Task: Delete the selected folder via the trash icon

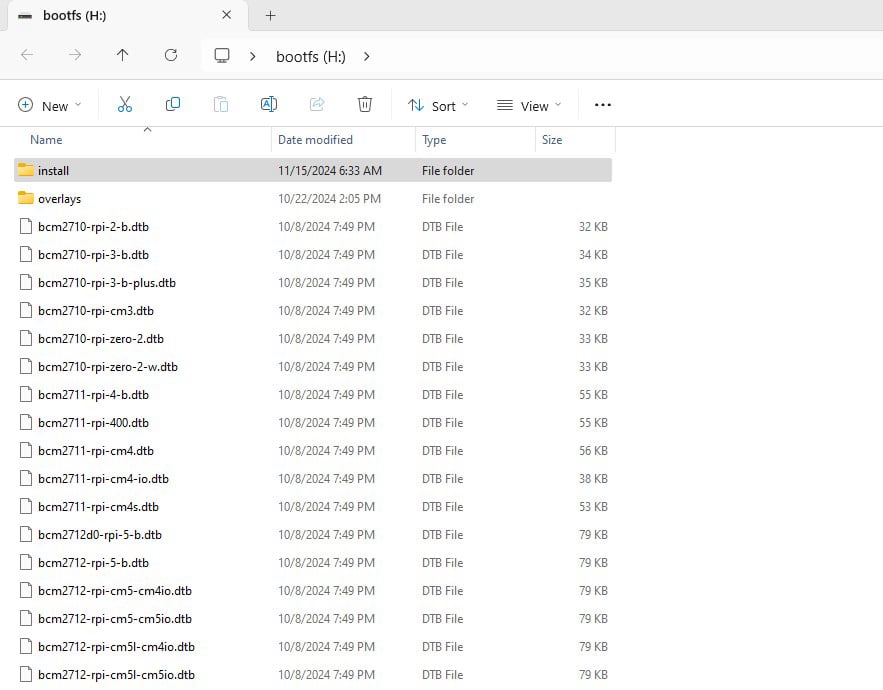Action: click(364, 104)
